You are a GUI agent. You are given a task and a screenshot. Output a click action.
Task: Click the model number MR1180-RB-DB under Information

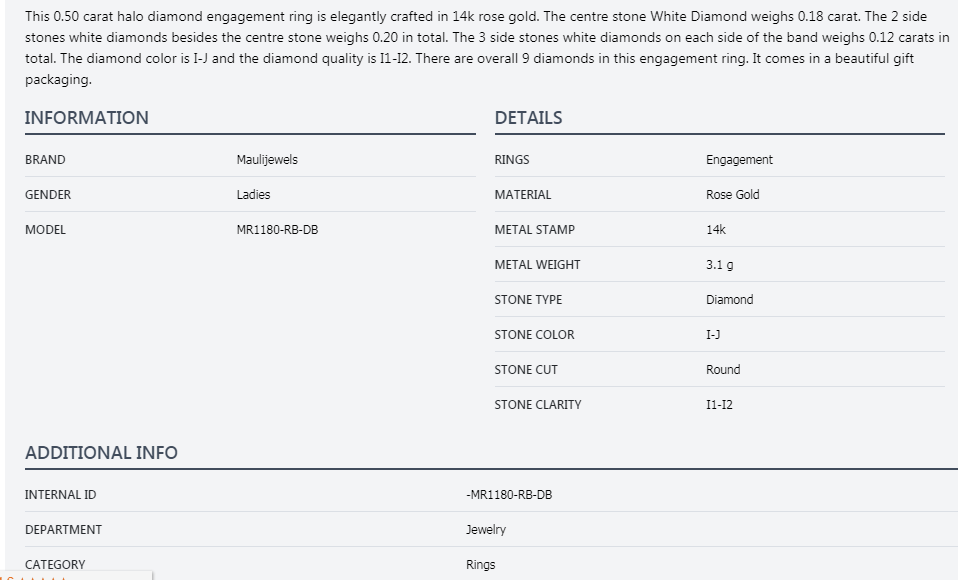click(278, 230)
